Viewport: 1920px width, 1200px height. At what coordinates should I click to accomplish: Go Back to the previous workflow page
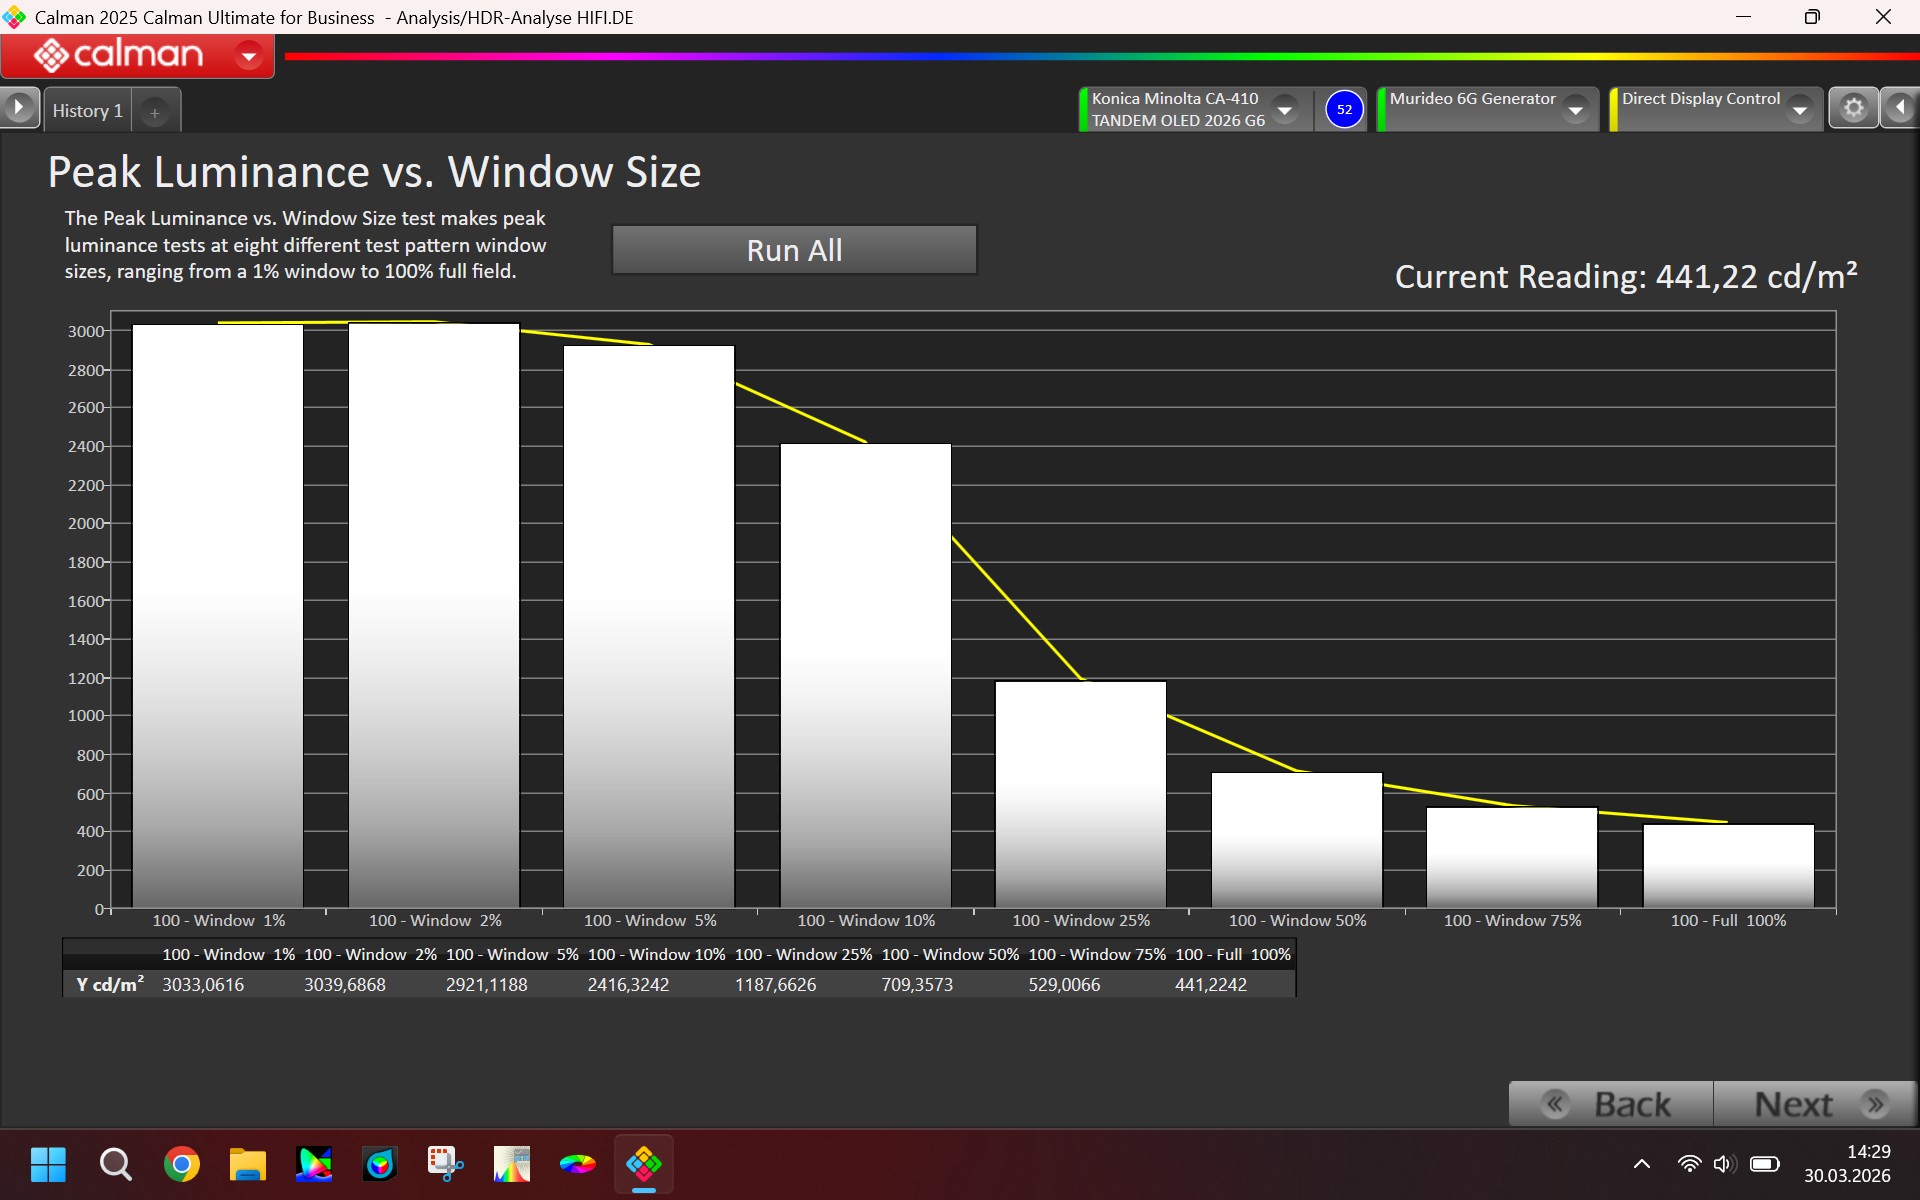pos(1611,1104)
